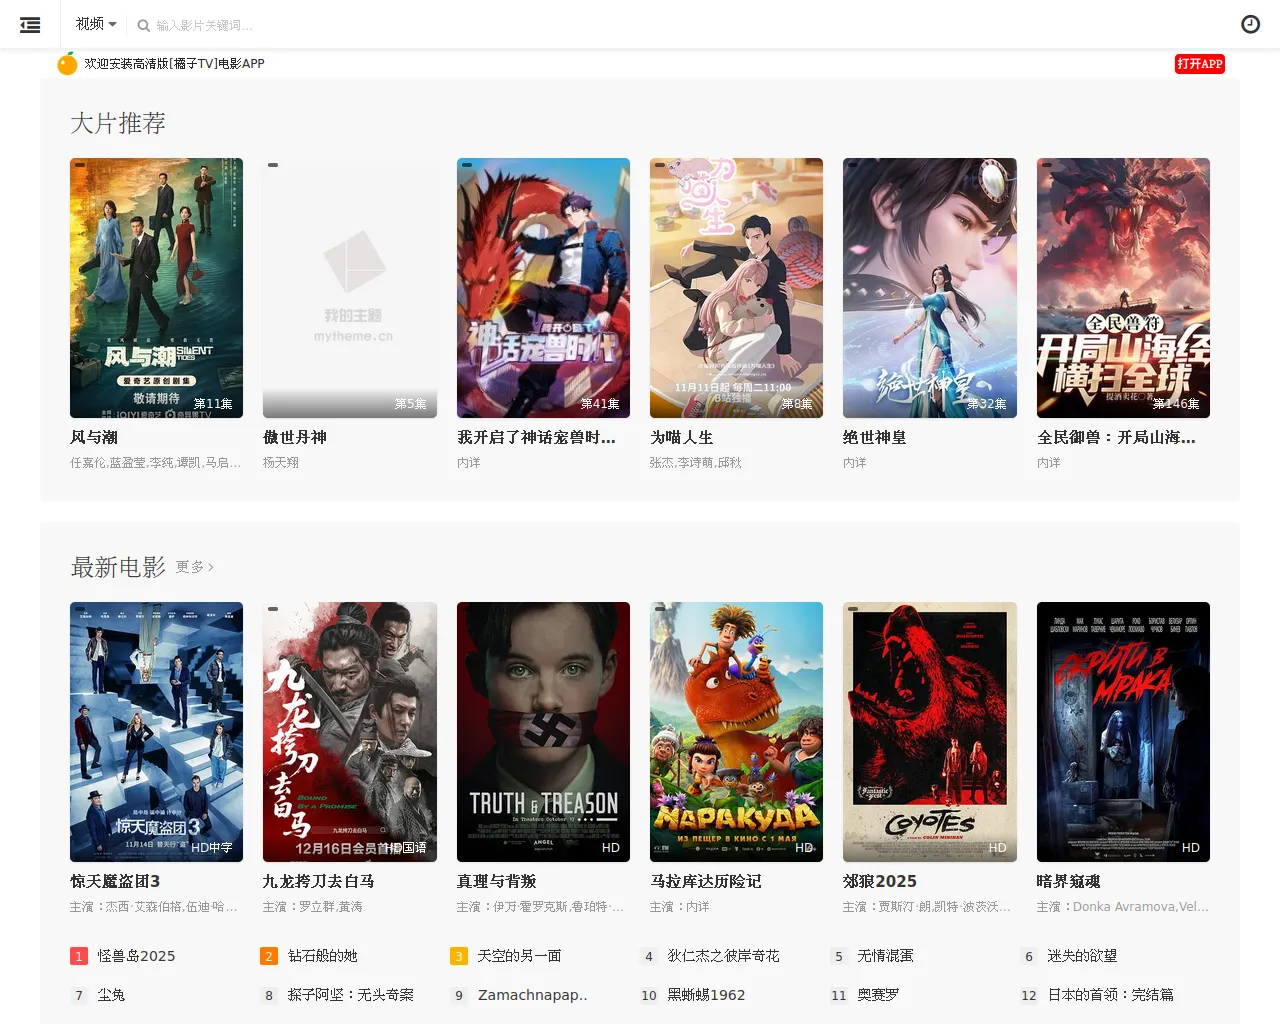
Task: Open the sidebar menu icon
Action: [30, 25]
